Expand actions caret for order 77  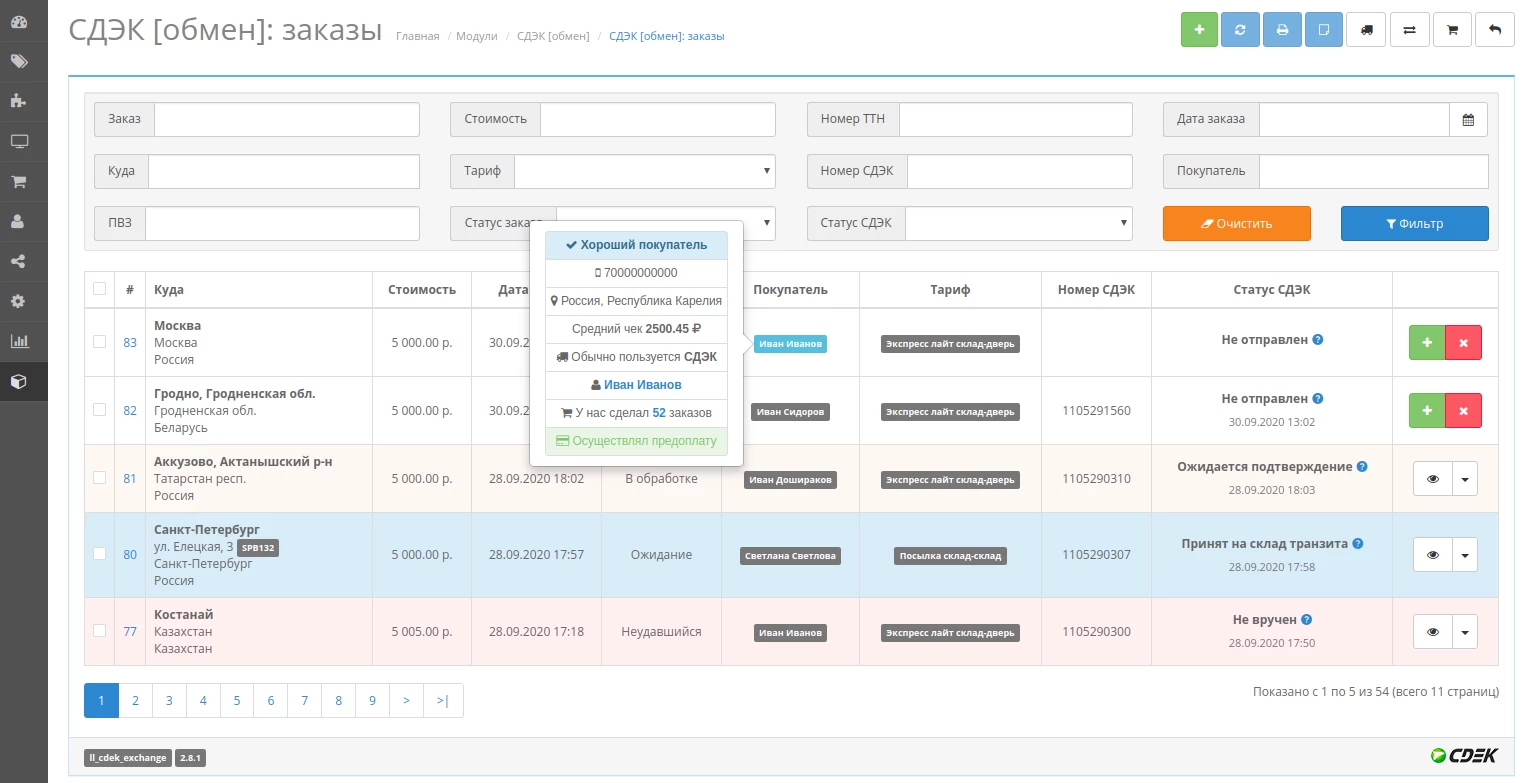point(1465,632)
